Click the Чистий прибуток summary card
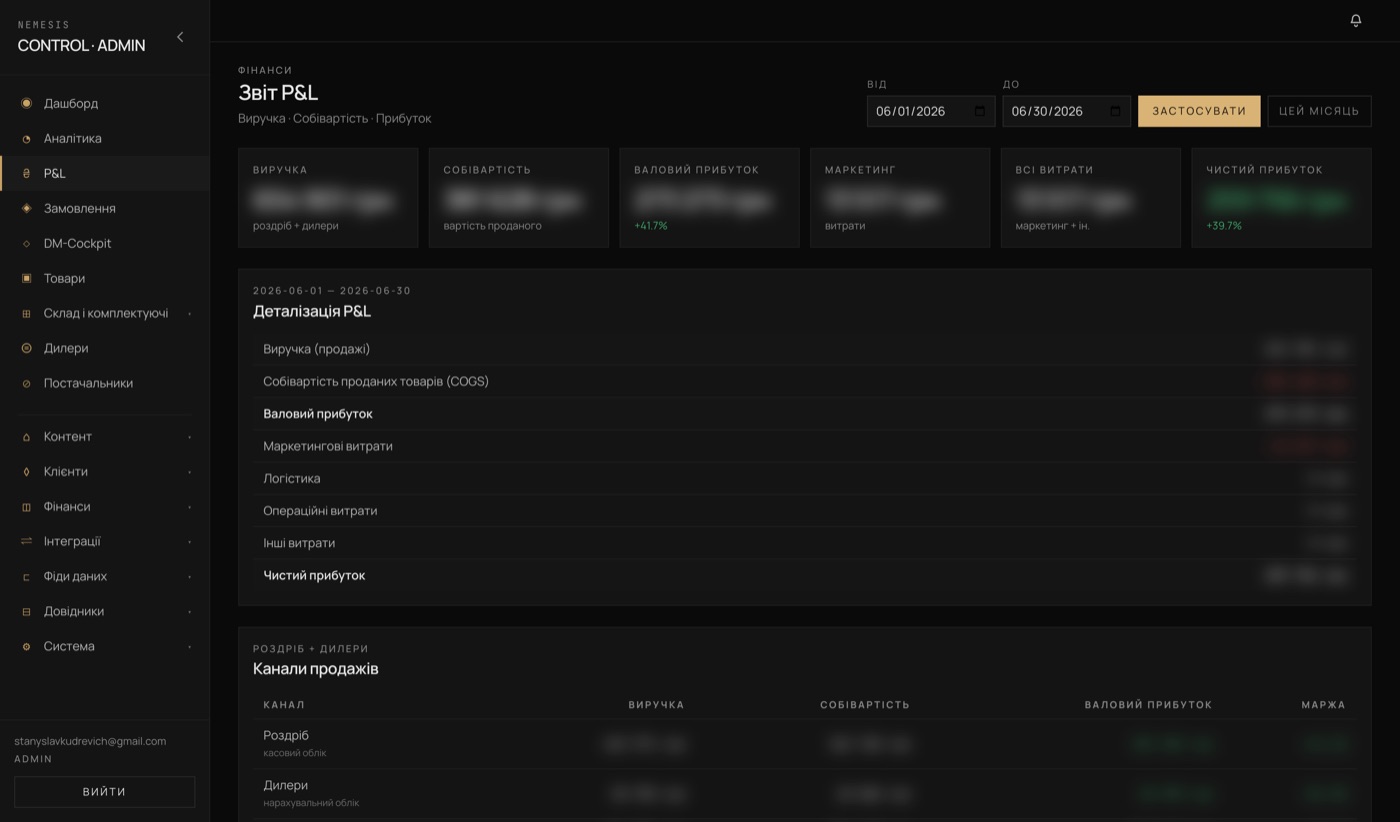This screenshot has width=1400, height=822. [1281, 198]
